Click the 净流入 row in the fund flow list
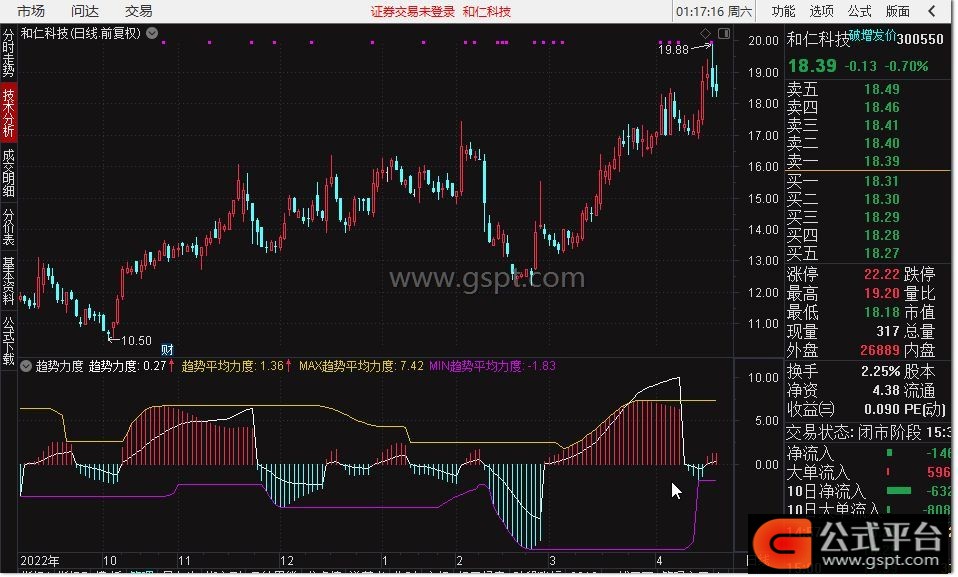The image size is (958, 577). tap(869, 454)
